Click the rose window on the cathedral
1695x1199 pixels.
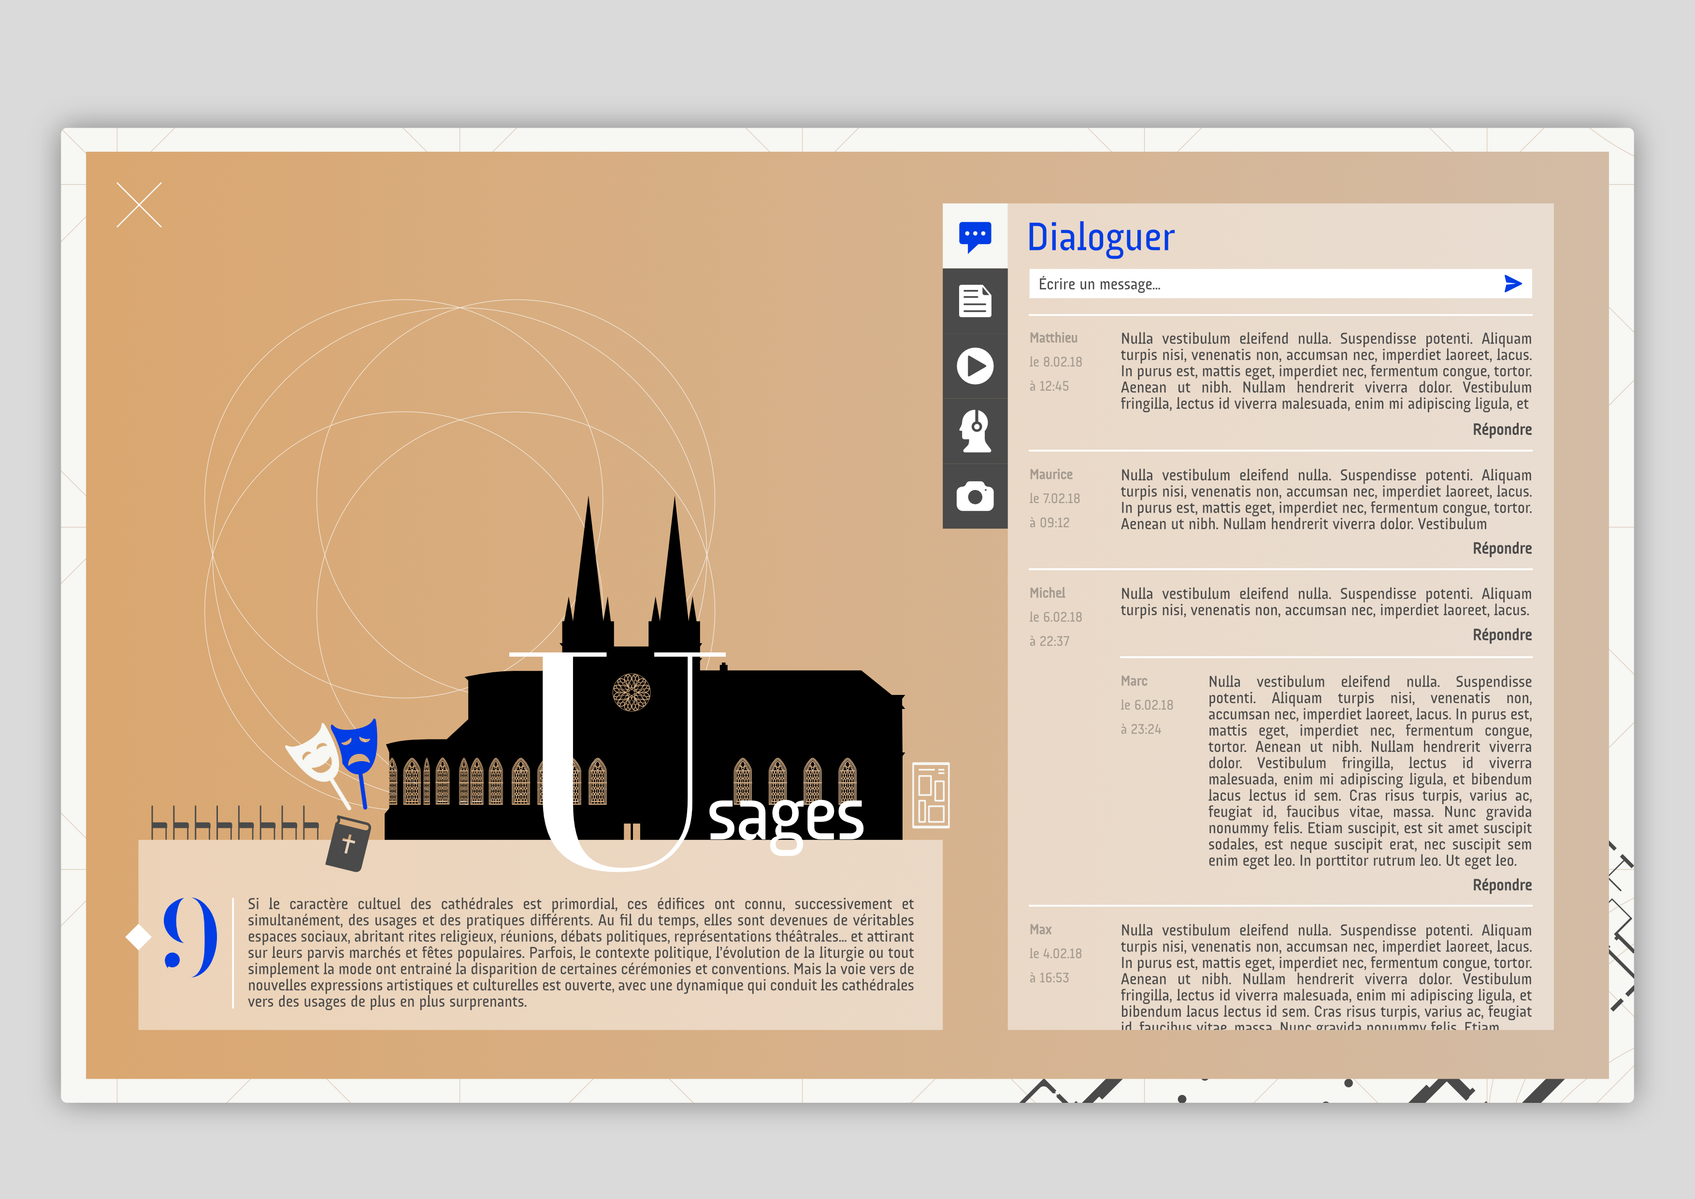pos(631,692)
